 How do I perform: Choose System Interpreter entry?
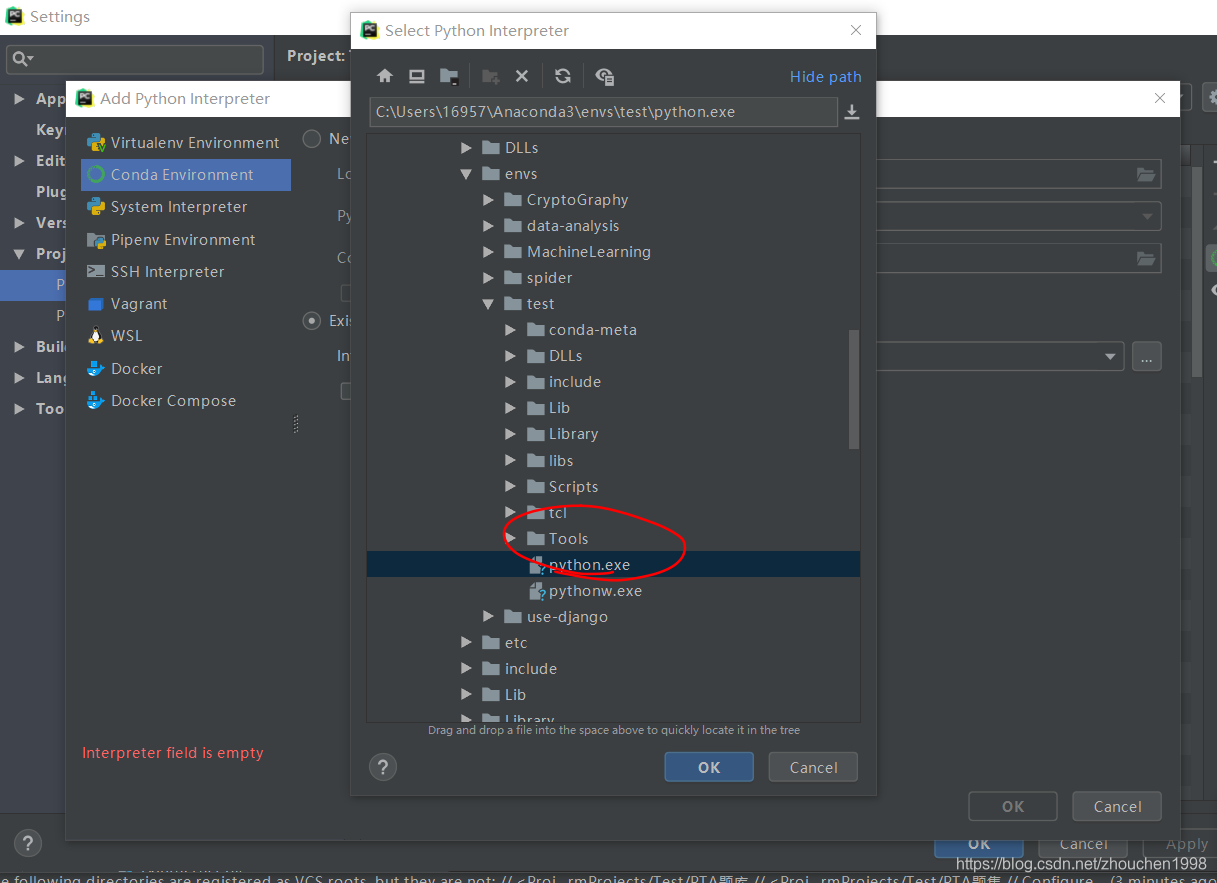click(185, 207)
